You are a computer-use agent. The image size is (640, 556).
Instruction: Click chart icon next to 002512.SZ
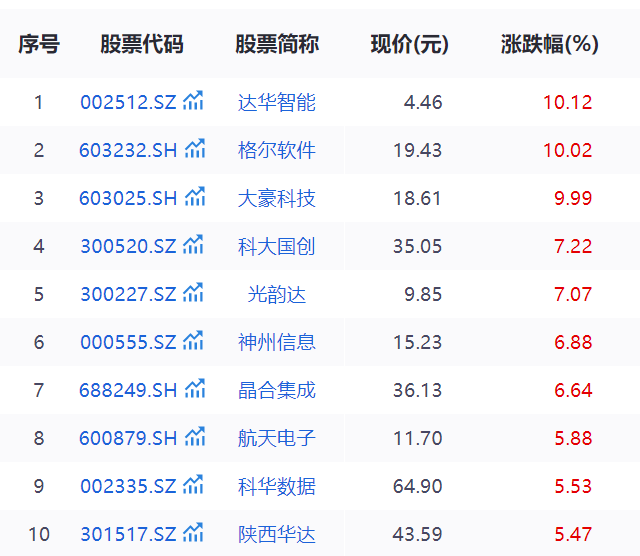(x=194, y=101)
